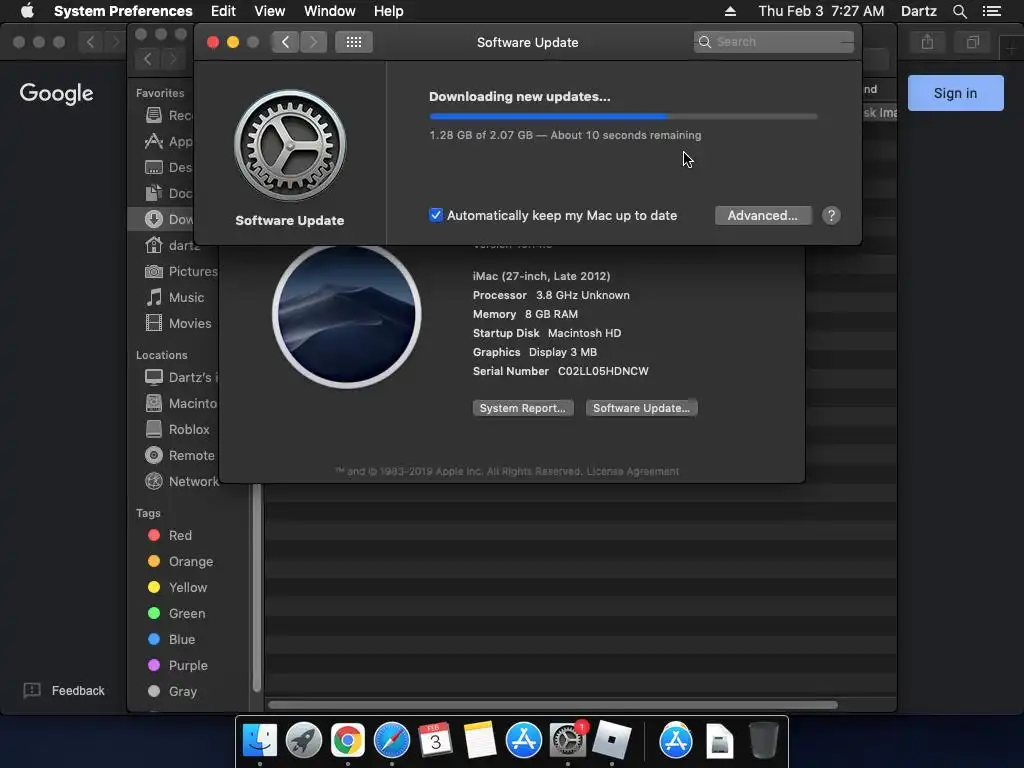Open Software Update help question mark

(831, 216)
